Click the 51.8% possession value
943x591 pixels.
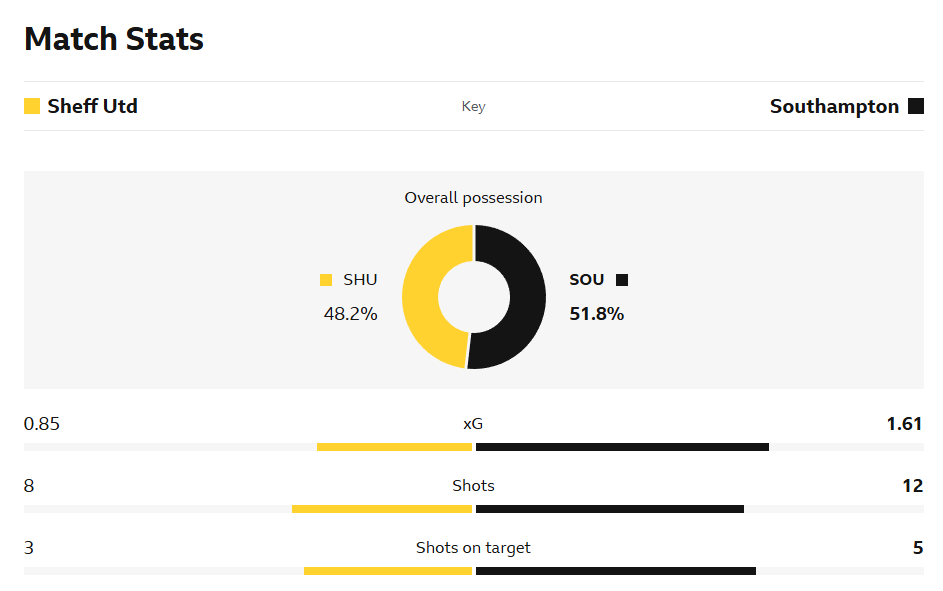(597, 314)
